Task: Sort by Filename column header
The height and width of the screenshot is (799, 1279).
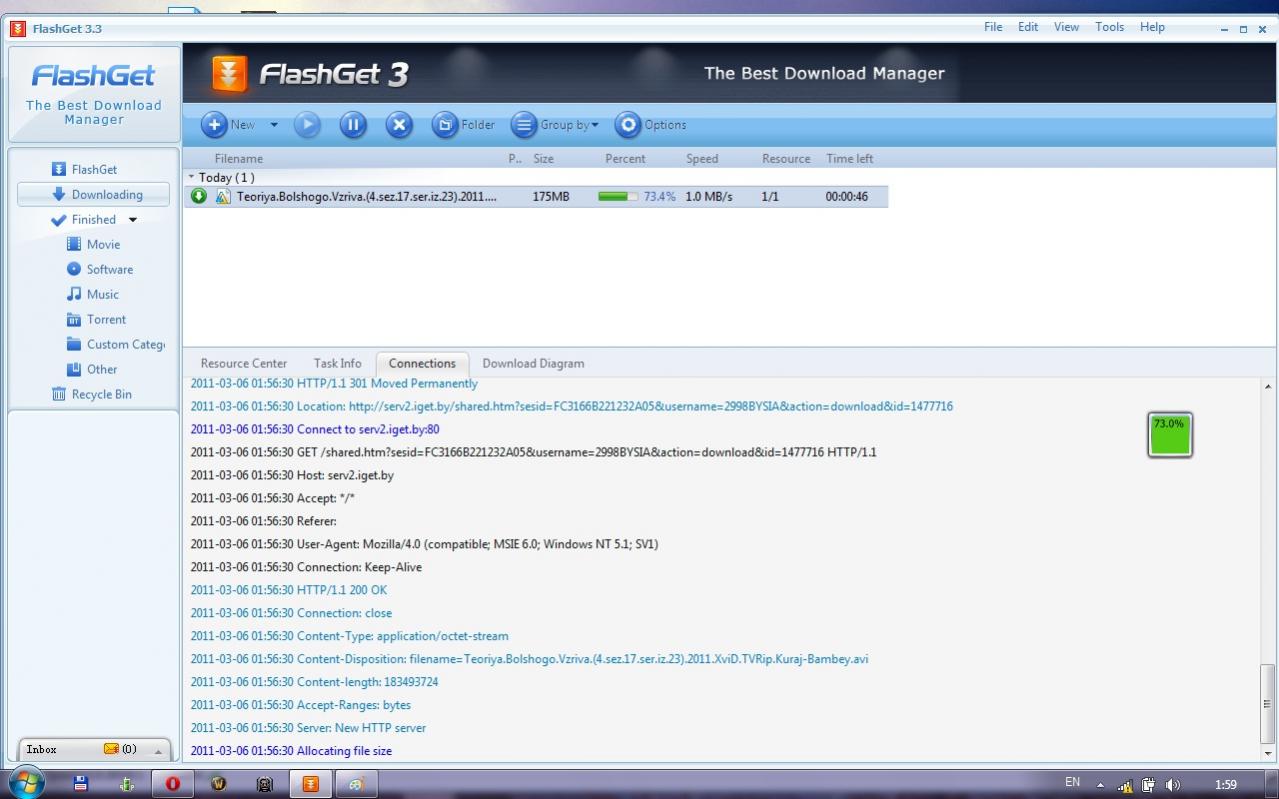Action: click(x=239, y=159)
